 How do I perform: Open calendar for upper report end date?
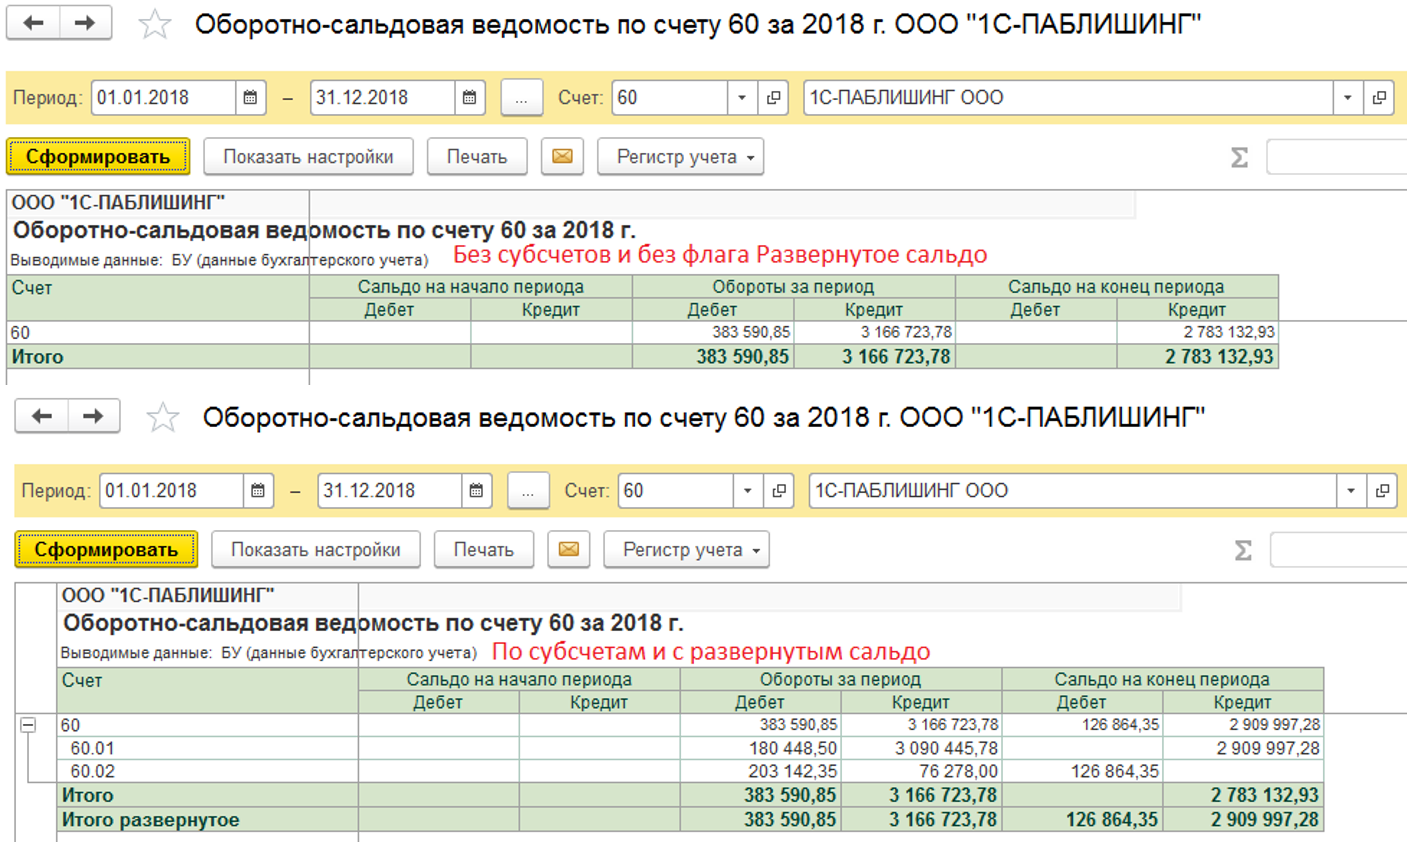point(469,98)
